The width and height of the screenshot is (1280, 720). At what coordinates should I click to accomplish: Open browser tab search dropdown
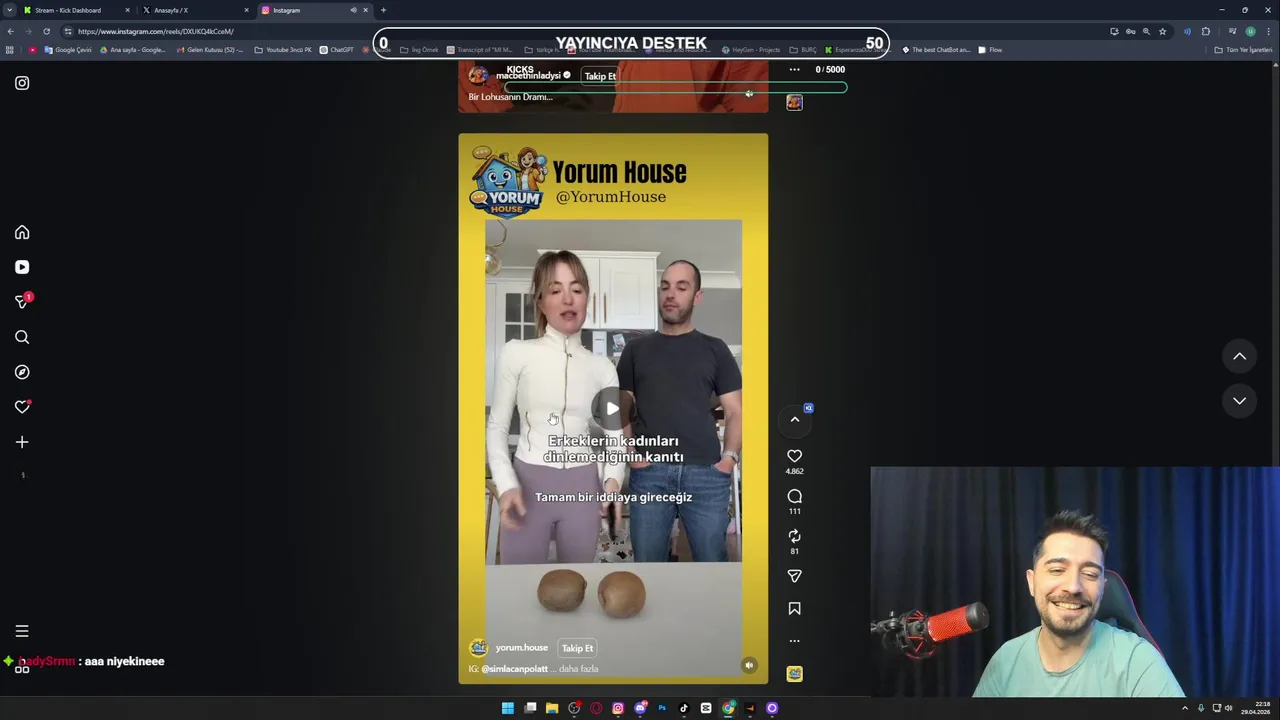10,10
